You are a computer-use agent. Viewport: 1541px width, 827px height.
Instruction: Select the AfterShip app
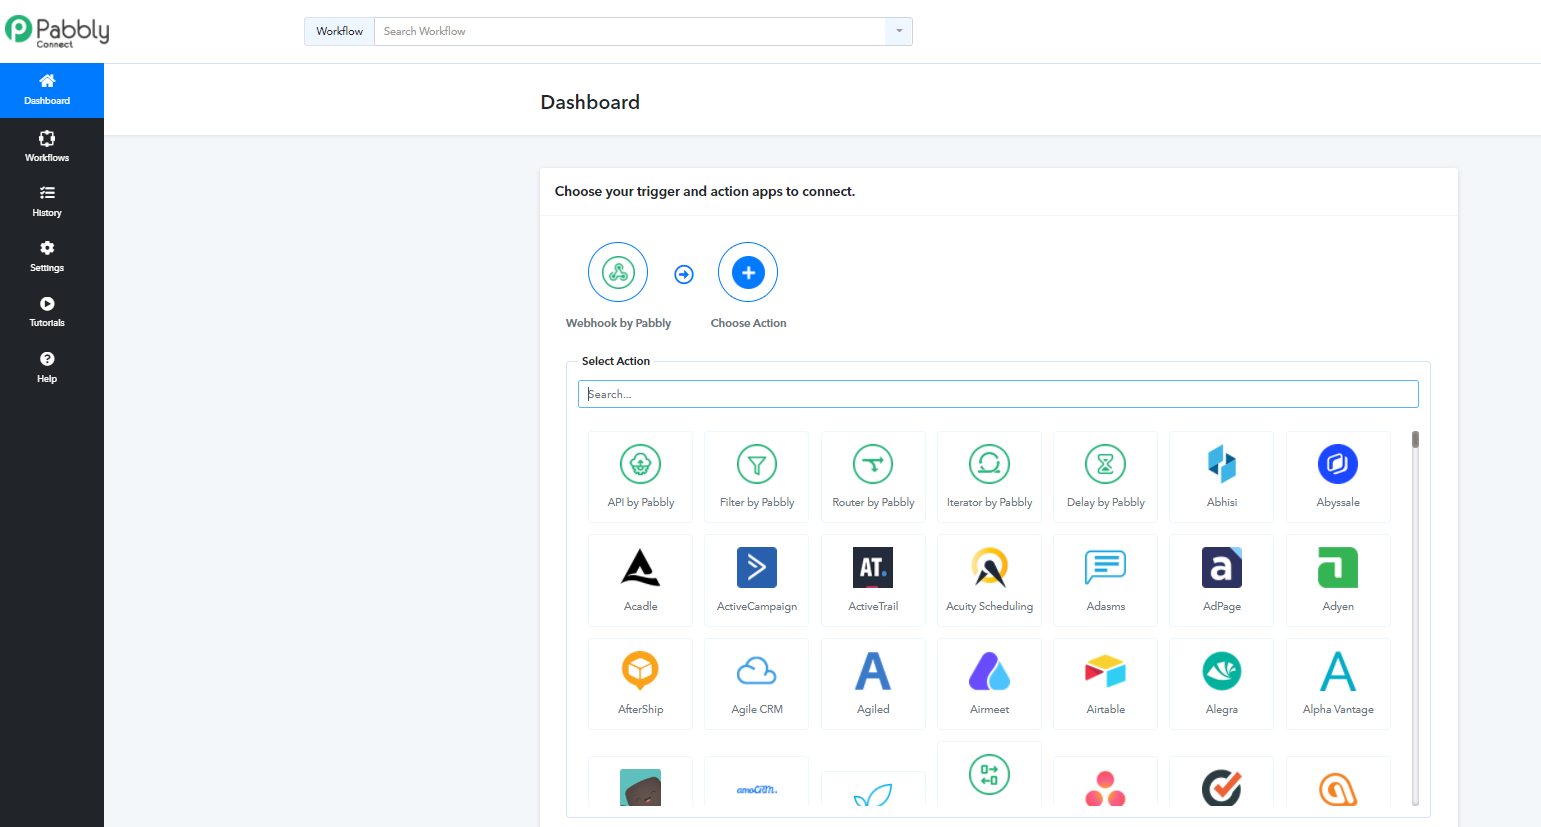pyautogui.click(x=641, y=684)
